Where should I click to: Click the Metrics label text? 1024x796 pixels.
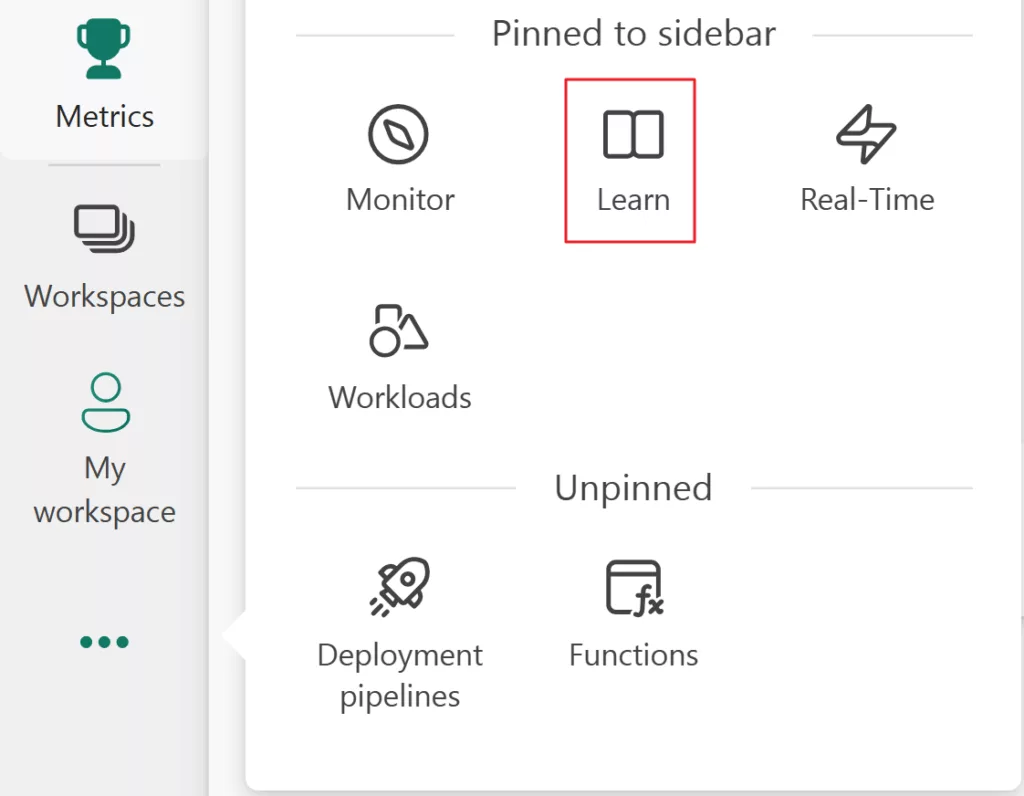(x=104, y=117)
